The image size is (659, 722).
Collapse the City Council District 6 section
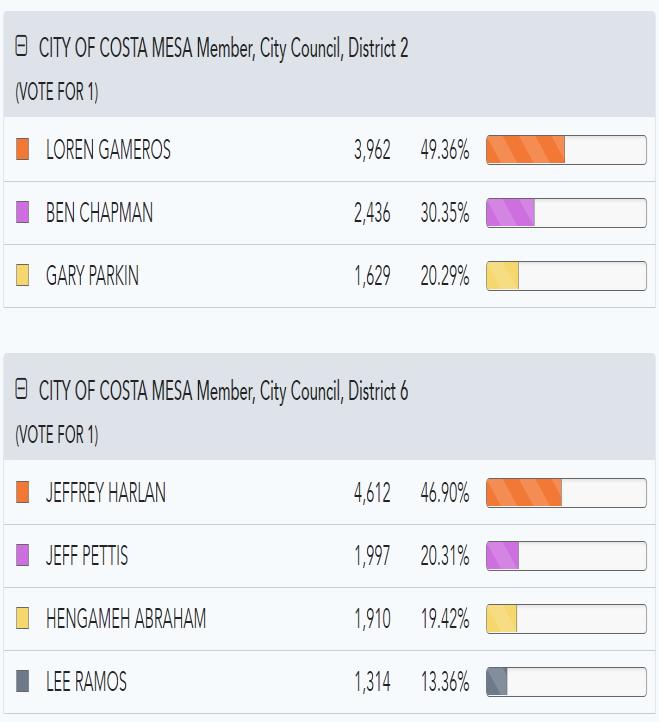22,390
